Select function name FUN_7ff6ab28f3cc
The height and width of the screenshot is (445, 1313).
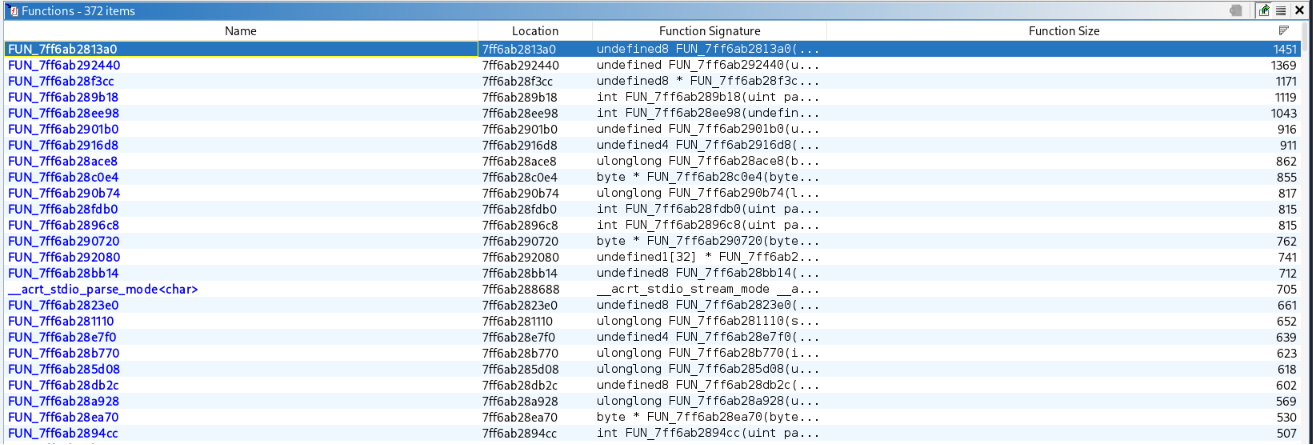point(62,81)
